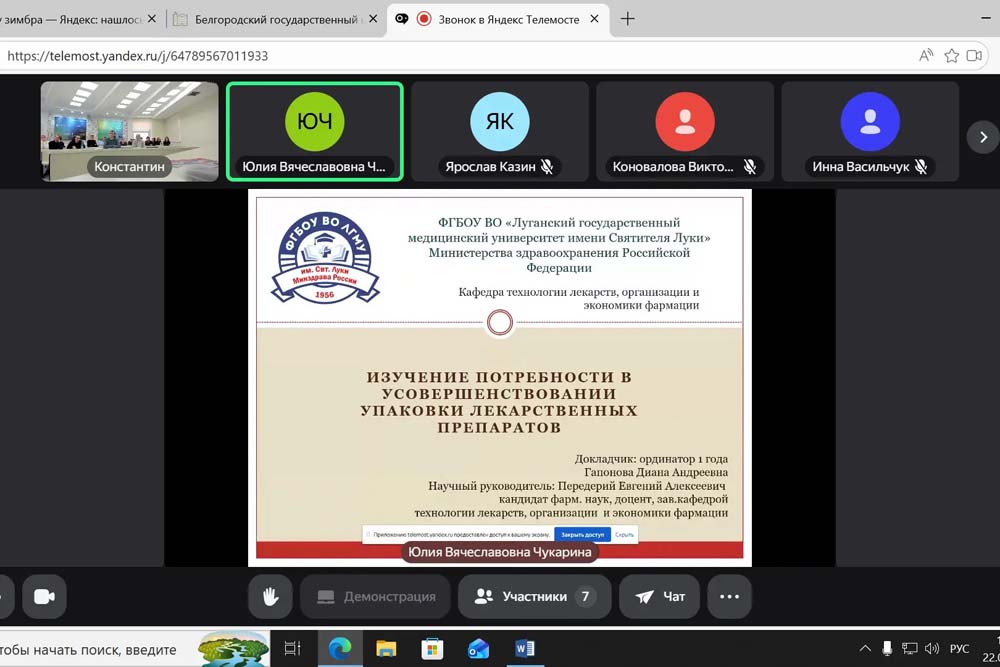Open Microsoft Store from taskbar
This screenshot has width=1000, height=667.
pyautogui.click(x=432, y=649)
